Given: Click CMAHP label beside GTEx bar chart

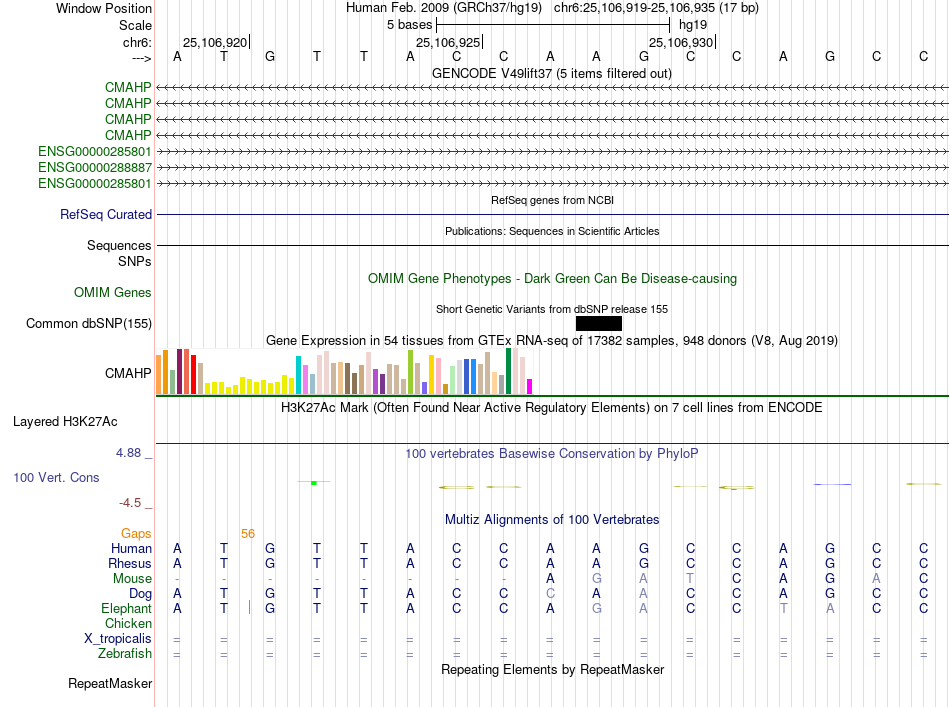Looking at the screenshot, I should point(128,373).
